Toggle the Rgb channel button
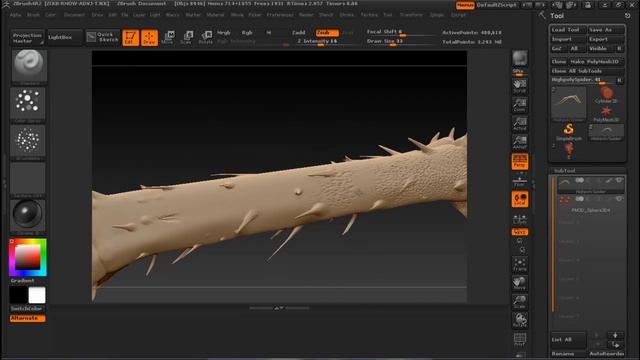This screenshot has width=640, height=360. [247, 33]
